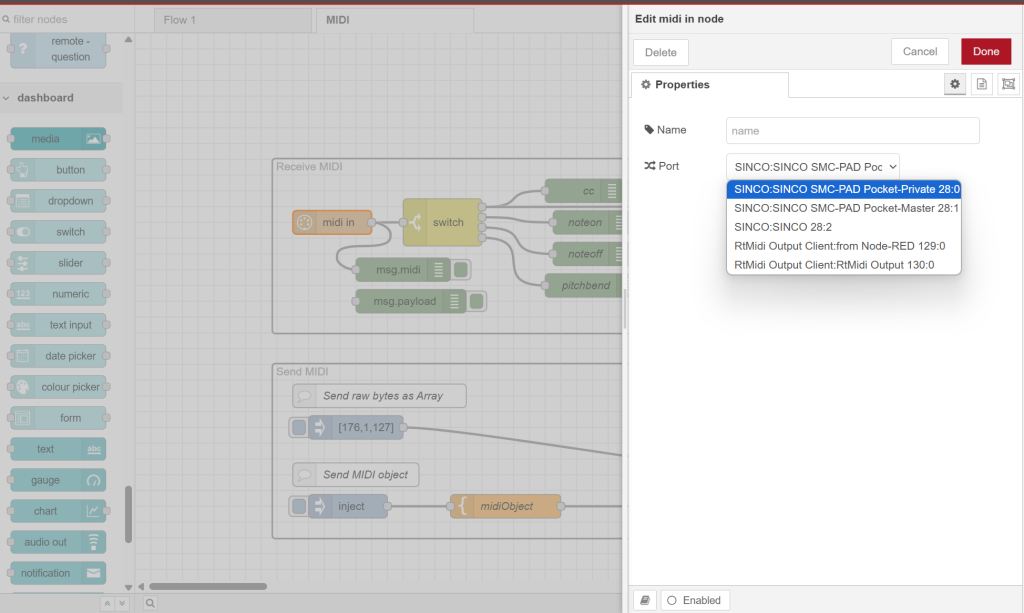Select the text input palette node
1024x613 pixels.
tap(58, 324)
